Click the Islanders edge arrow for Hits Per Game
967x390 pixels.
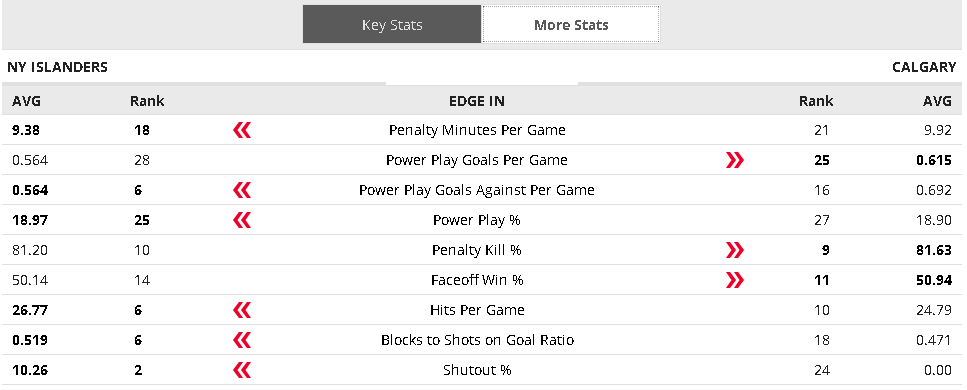242,310
